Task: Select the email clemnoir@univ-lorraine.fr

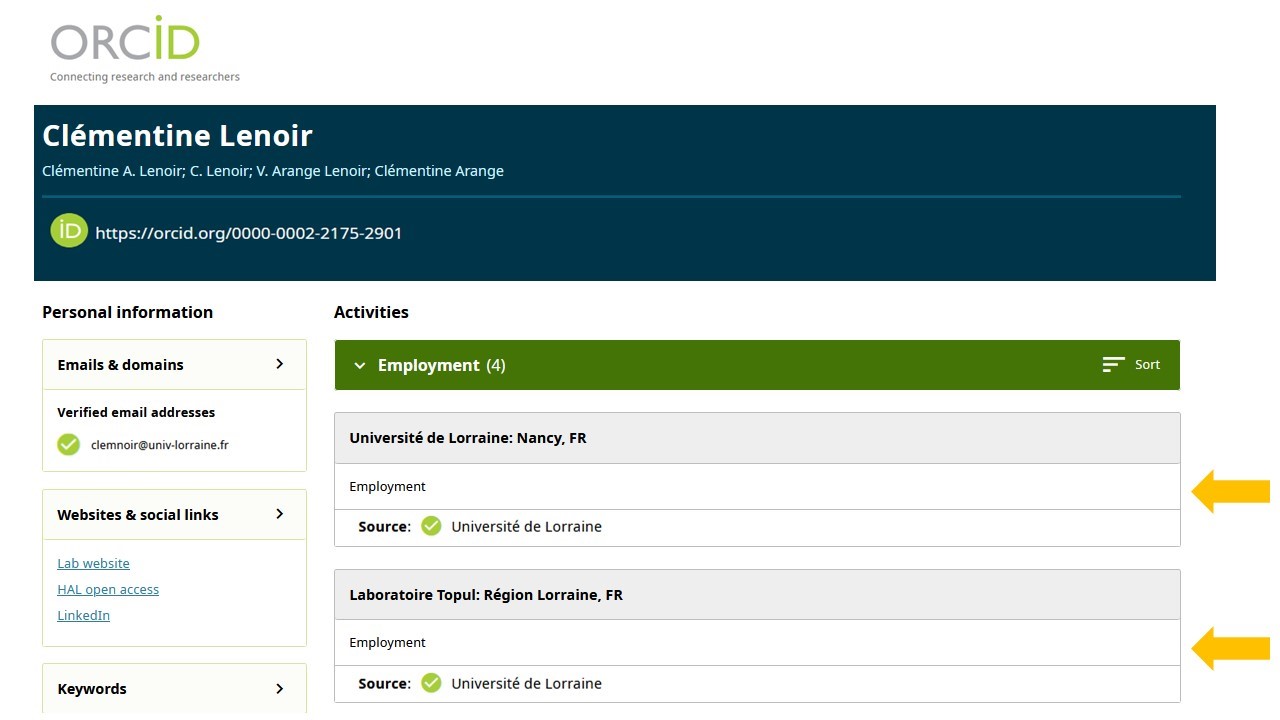Action: 160,445
